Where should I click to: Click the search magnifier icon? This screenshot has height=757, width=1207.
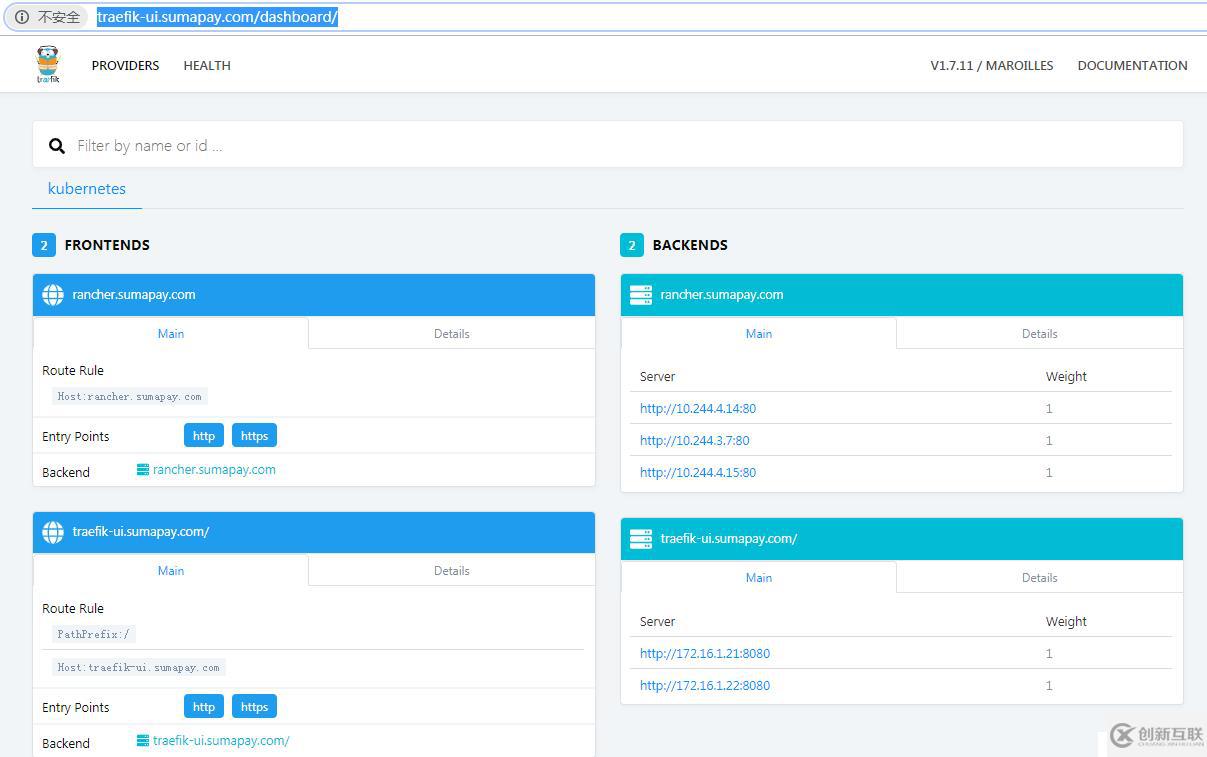tap(57, 146)
